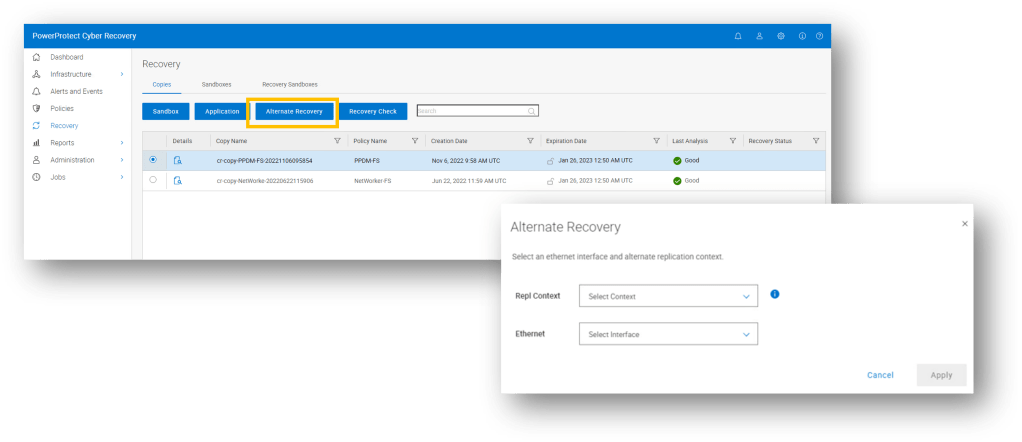The width and height of the screenshot is (1022, 442).
Task: Click the Alternate Recovery button
Action: pos(294,111)
